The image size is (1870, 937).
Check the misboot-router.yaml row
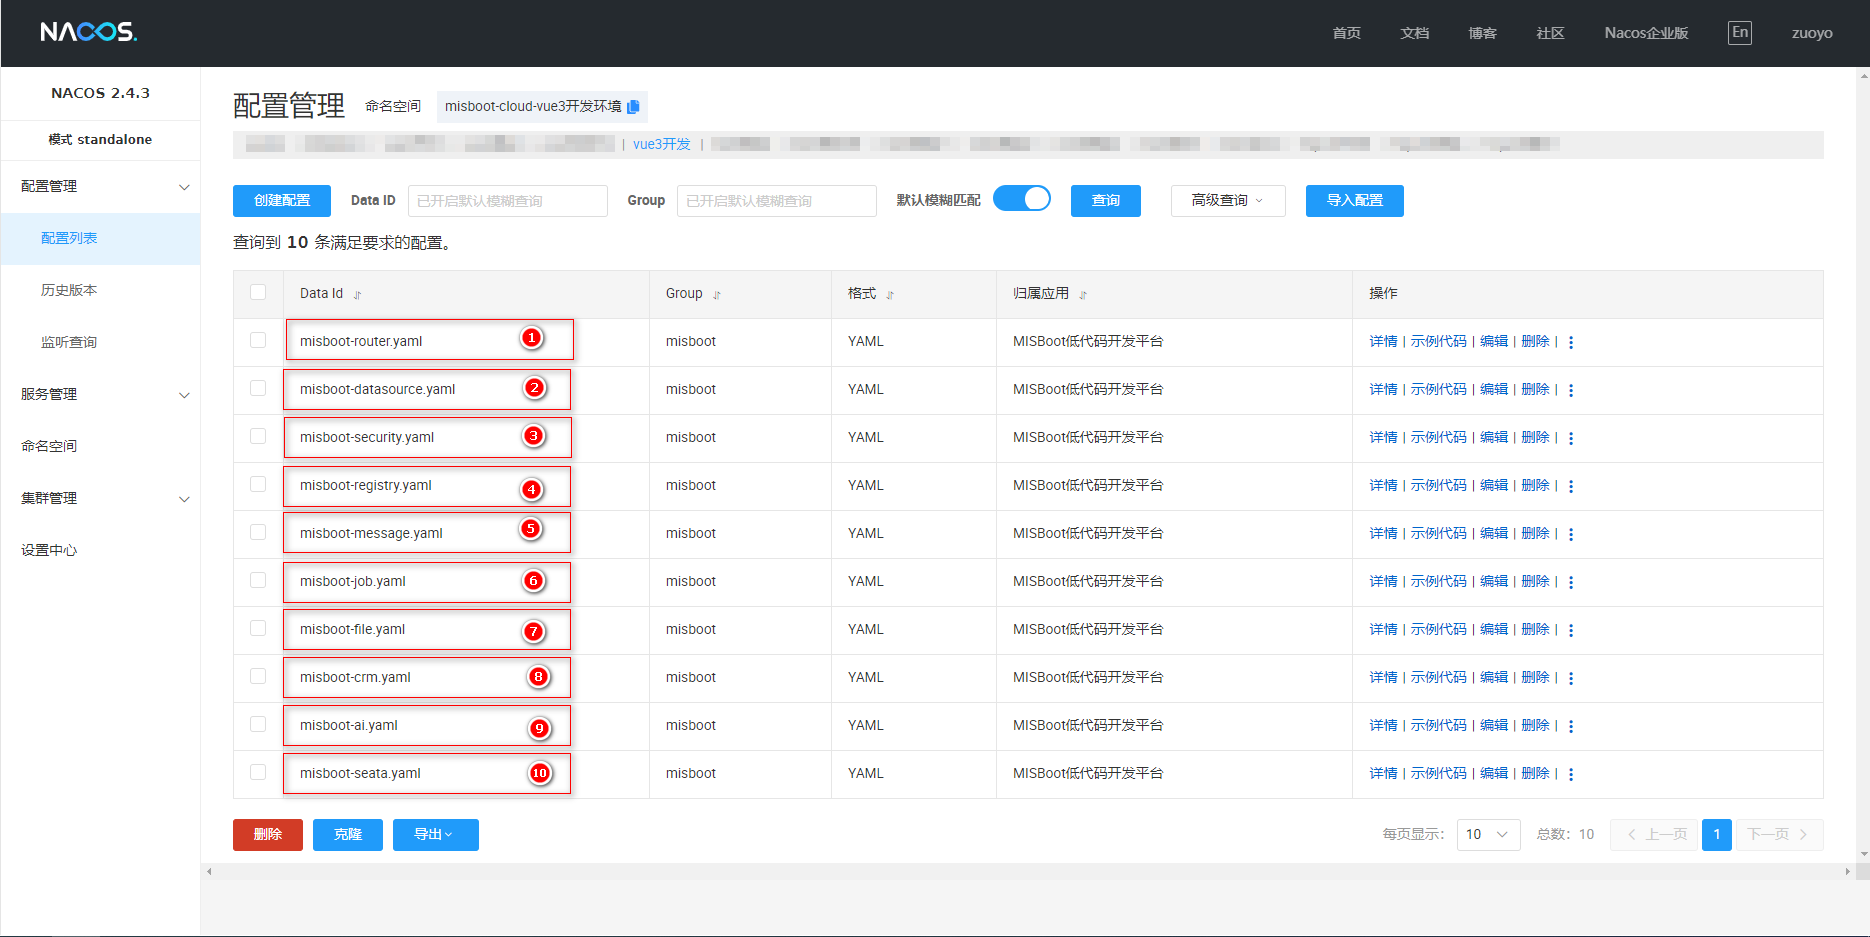[x=258, y=340]
